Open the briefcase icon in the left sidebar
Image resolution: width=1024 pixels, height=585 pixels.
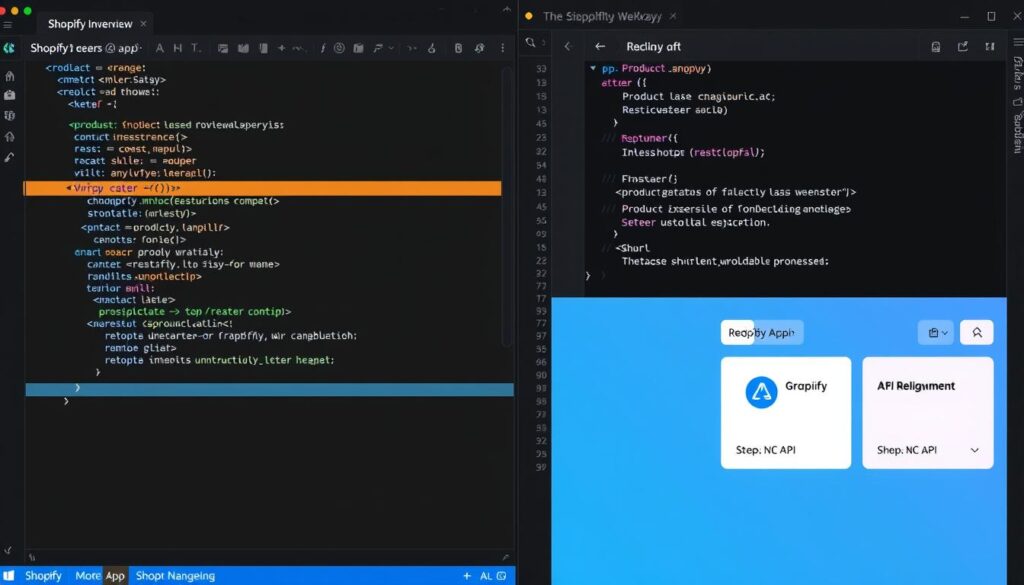[9, 95]
